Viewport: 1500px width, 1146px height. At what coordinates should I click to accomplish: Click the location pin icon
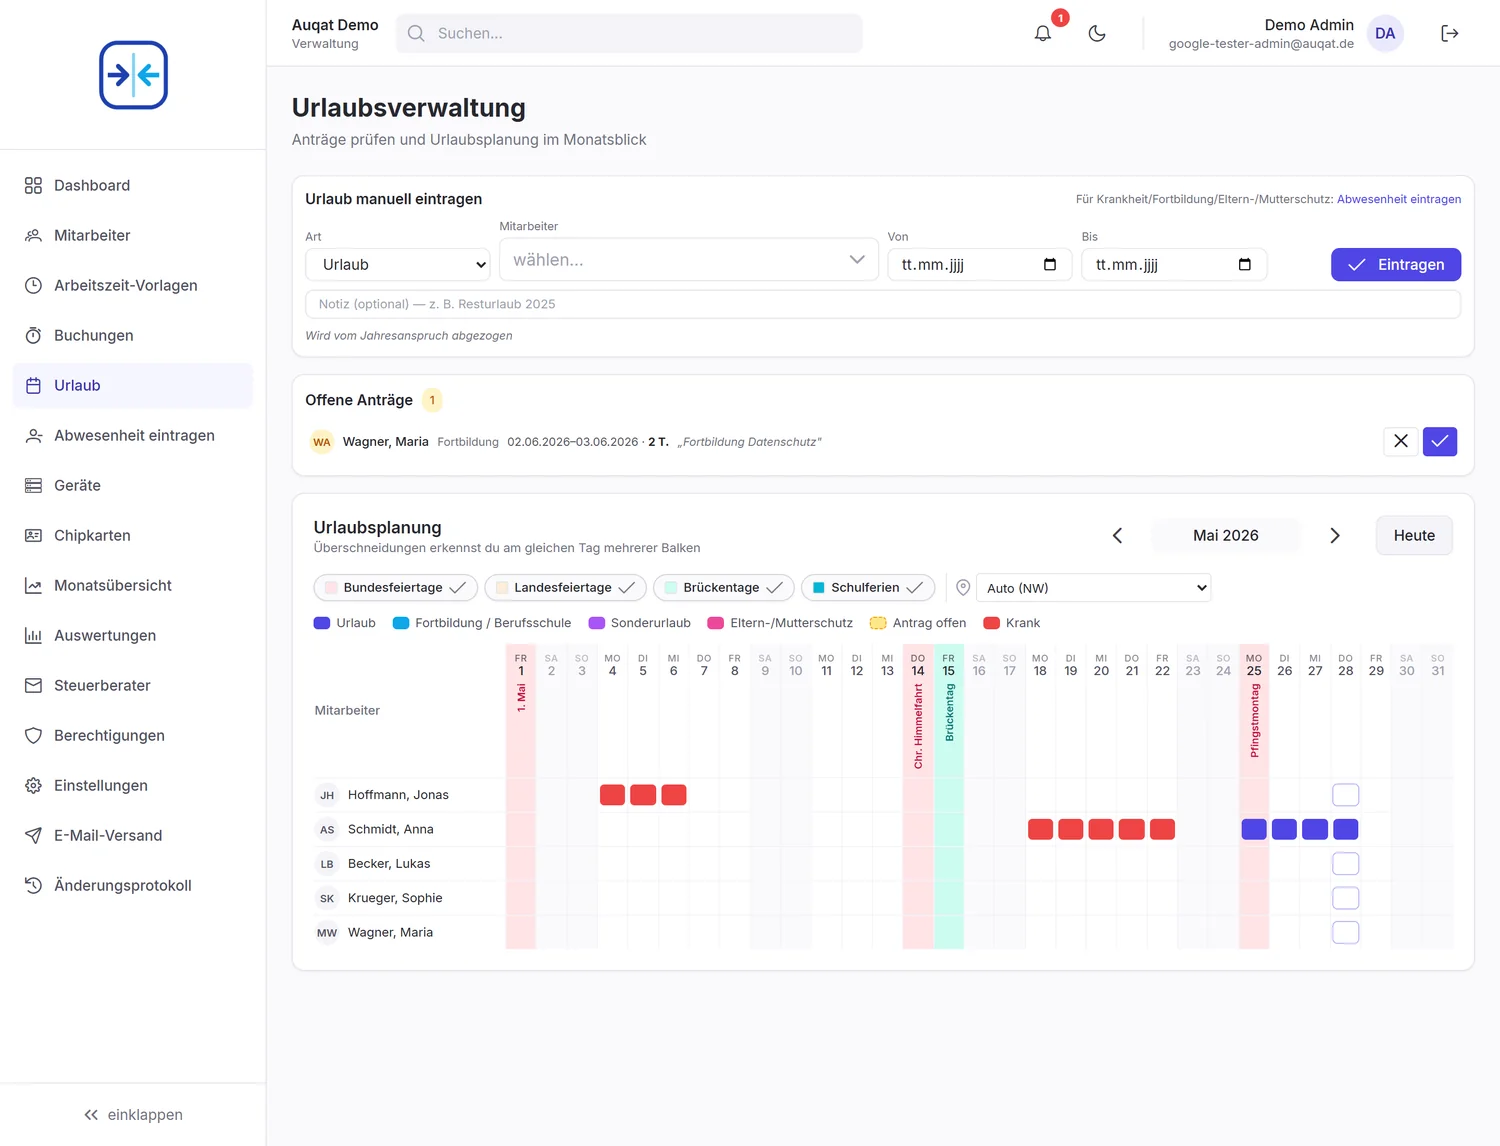(x=963, y=588)
